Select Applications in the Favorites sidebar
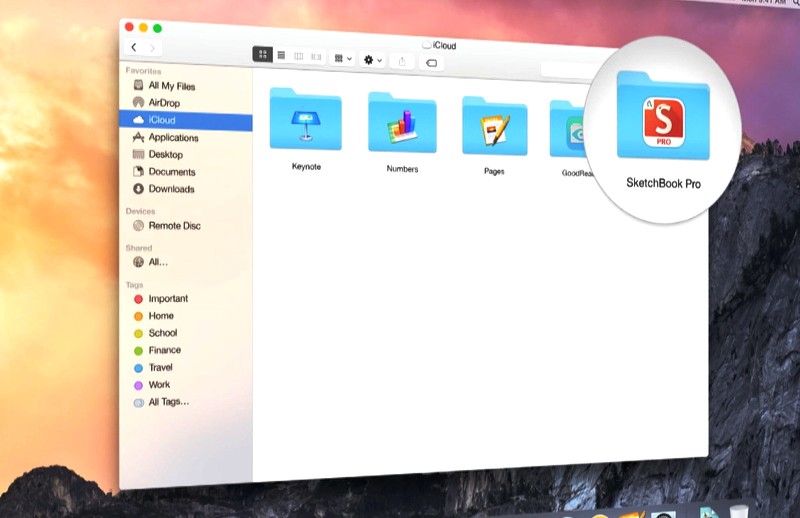Viewport: 800px width, 518px height. [x=172, y=138]
